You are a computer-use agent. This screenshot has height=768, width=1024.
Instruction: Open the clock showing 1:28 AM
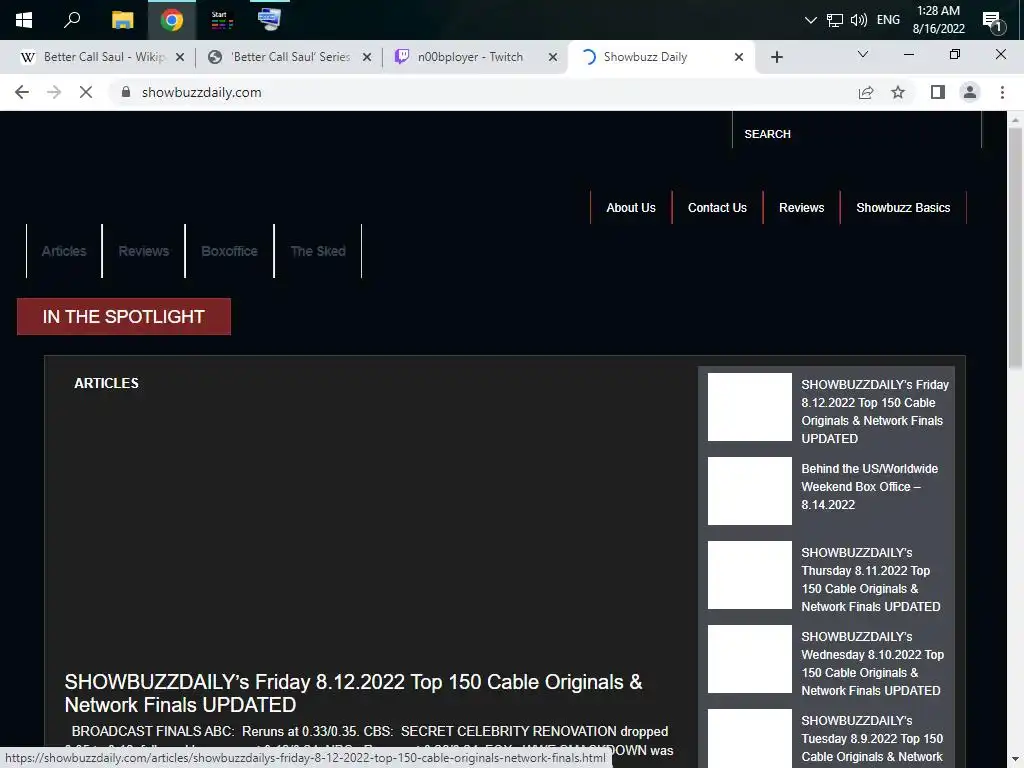pyautogui.click(x=938, y=20)
